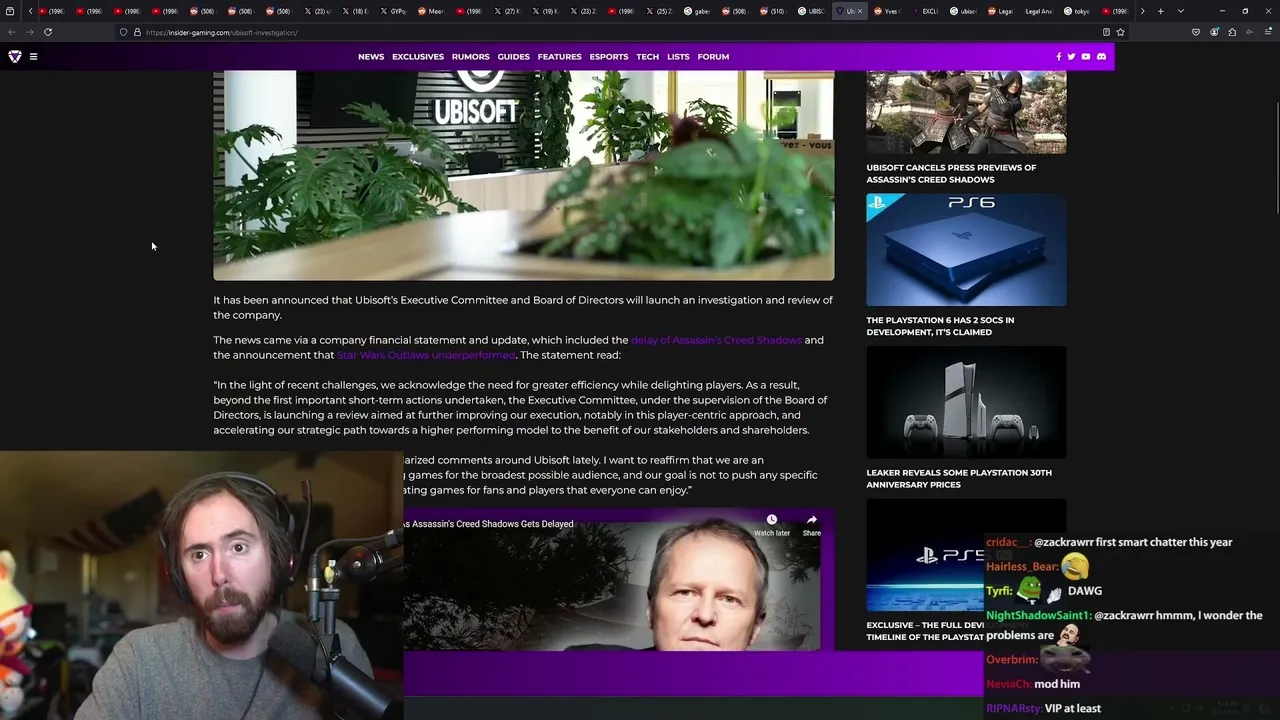Screen dimensions: 1280x720
Task: Open the RUMORS menu item
Action: pos(471,57)
